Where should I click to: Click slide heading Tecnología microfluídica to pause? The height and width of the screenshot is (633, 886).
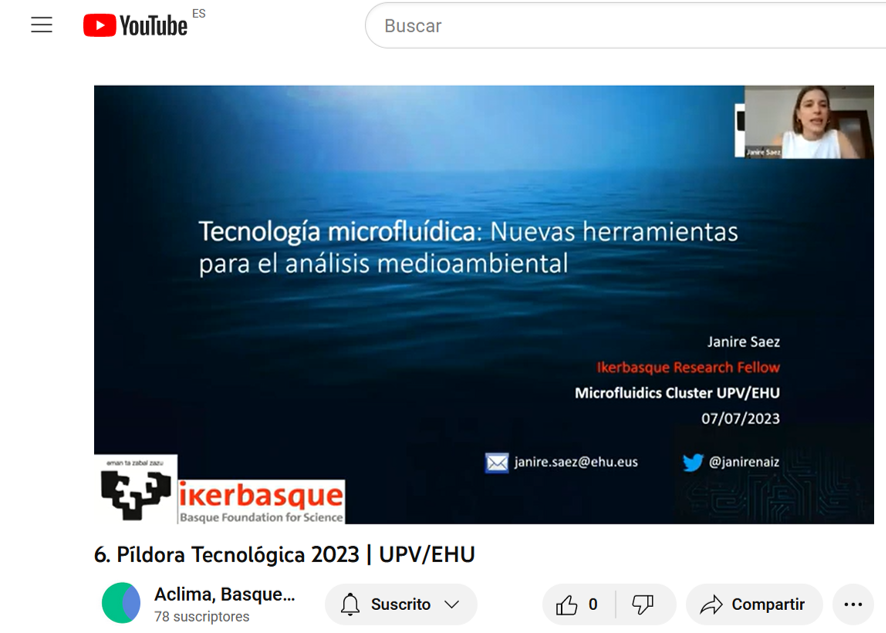pyautogui.click(x=339, y=232)
